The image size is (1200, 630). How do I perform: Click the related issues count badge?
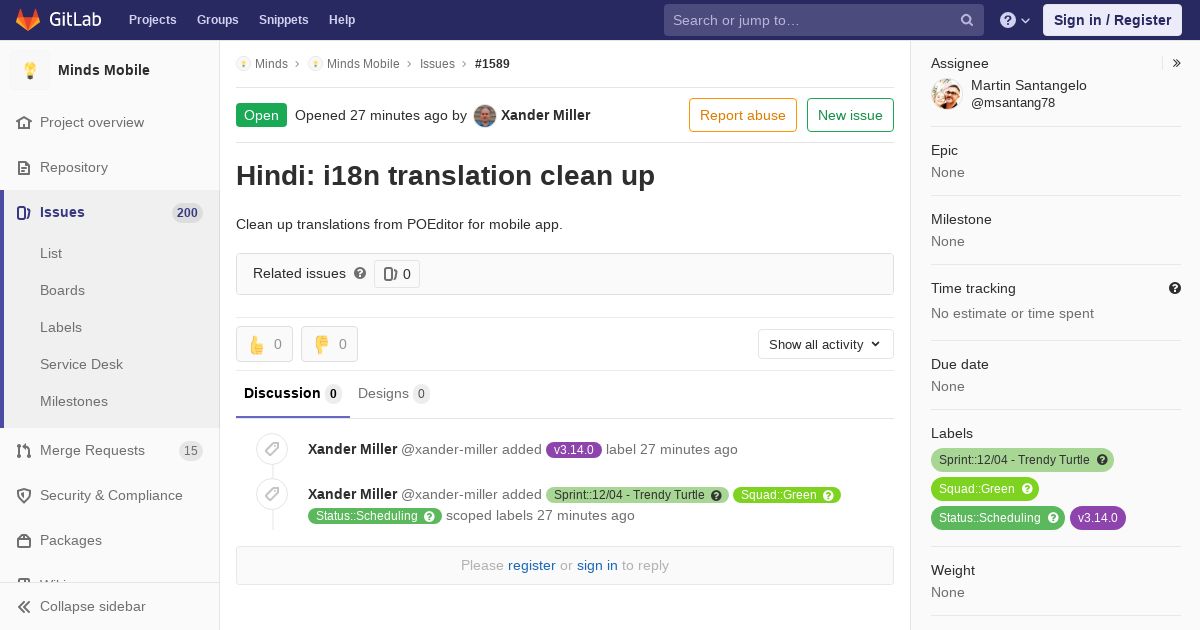pos(397,274)
